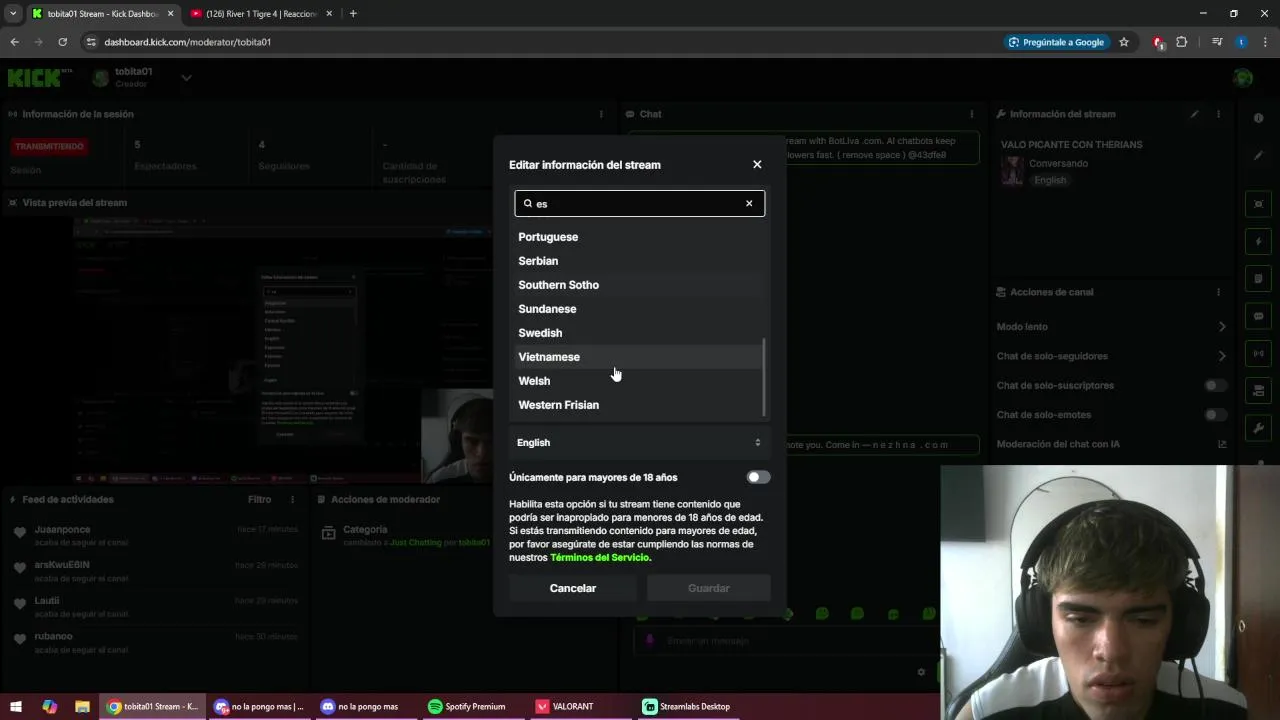The image size is (1280, 720).
Task: Close the Editar información del stream dialog
Action: point(757,165)
